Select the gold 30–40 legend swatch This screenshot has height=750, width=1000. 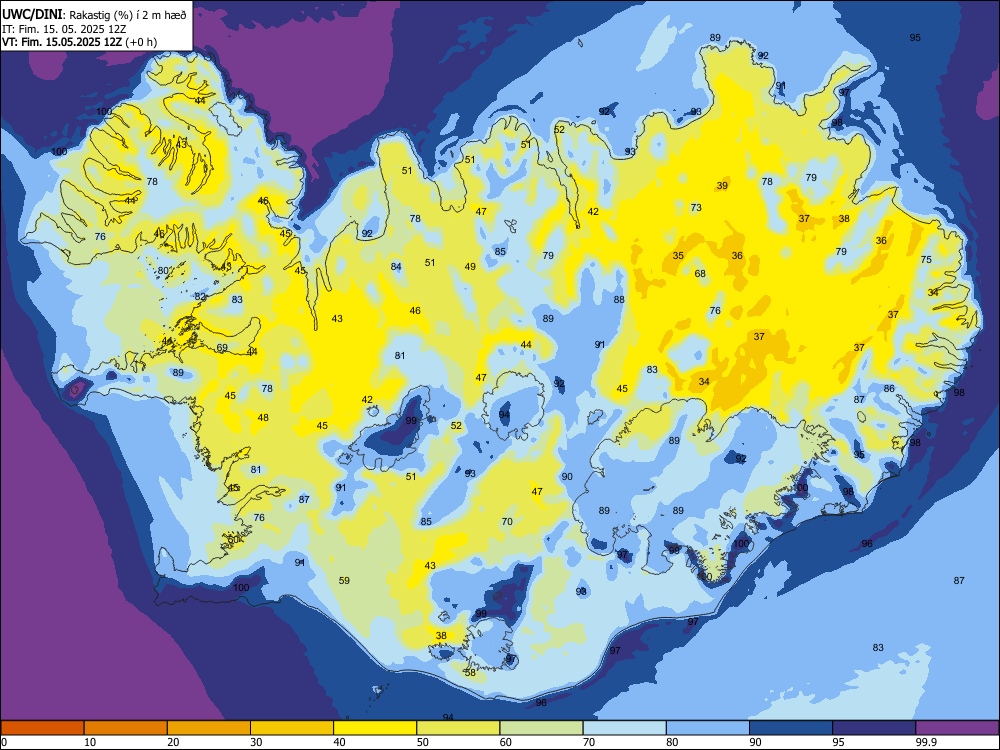pyautogui.click(x=292, y=728)
